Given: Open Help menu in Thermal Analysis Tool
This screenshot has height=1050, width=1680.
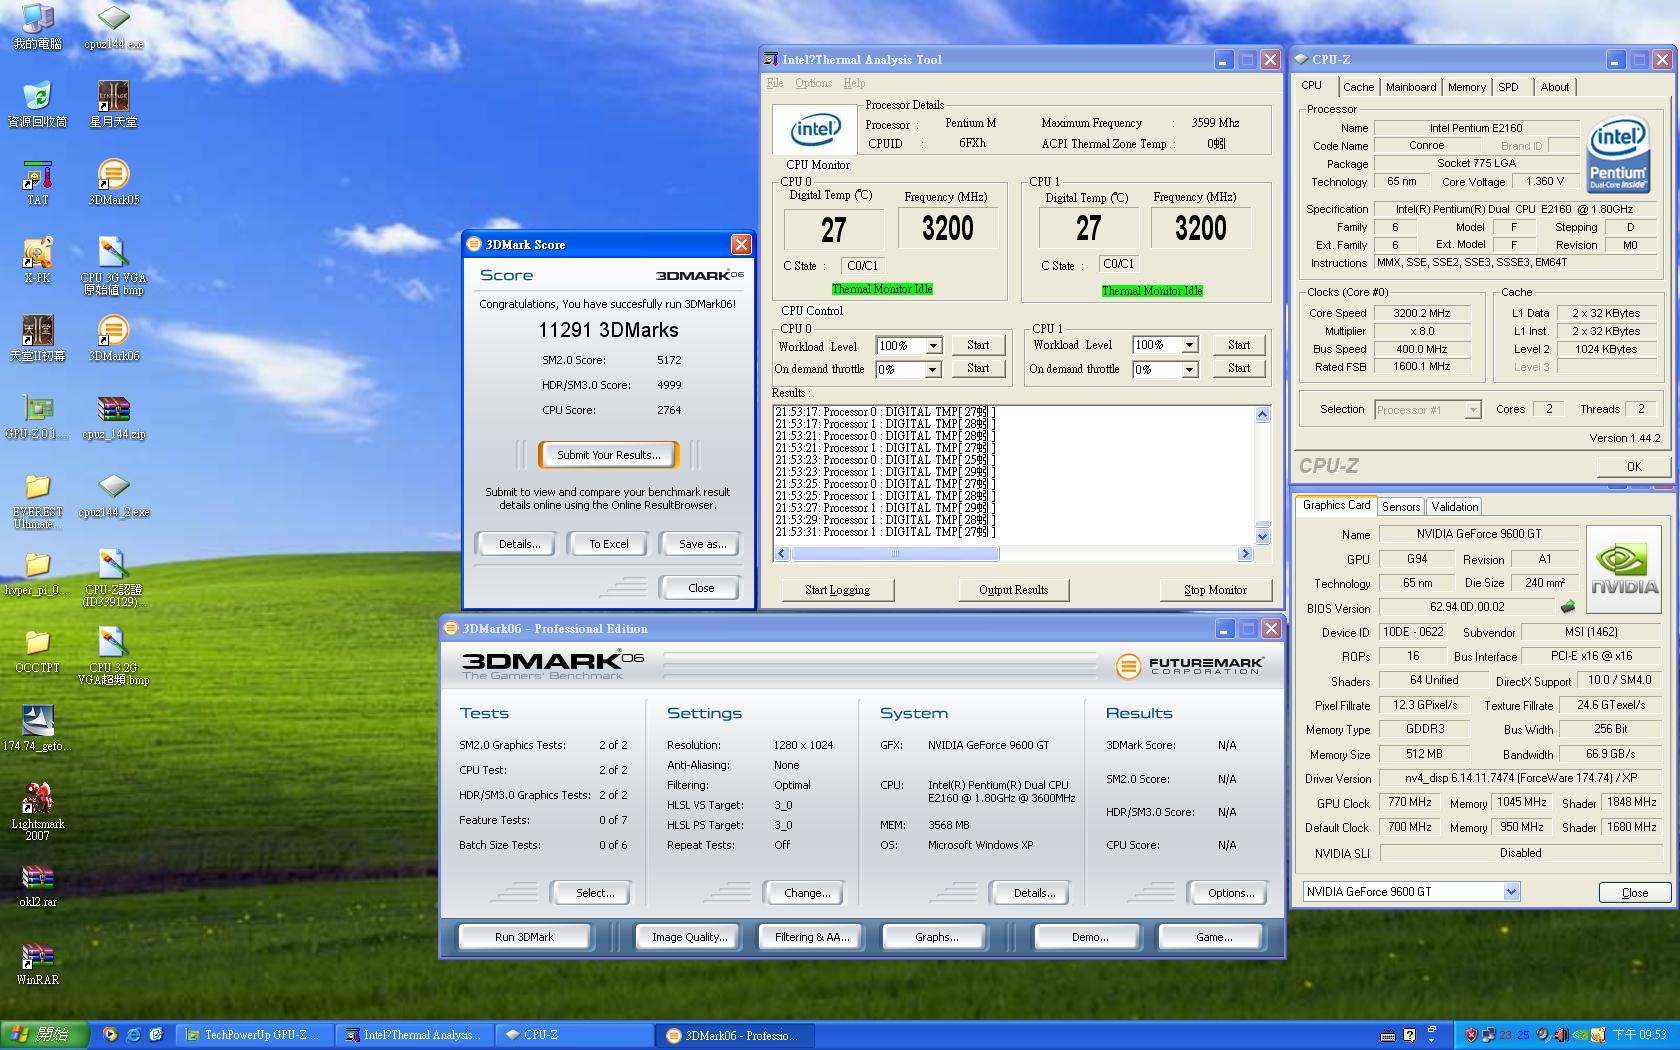Looking at the screenshot, I should pos(854,83).
